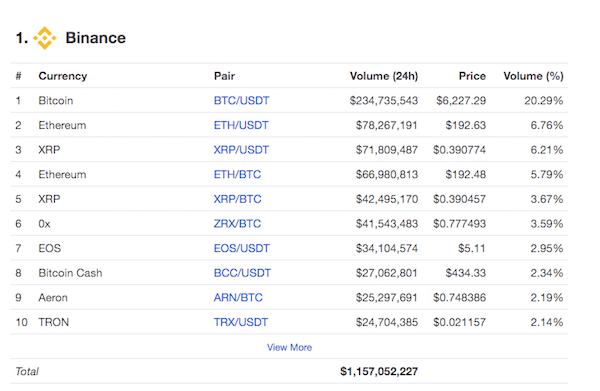Sort by the Volume (%) column header
The height and width of the screenshot is (391, 600).
click(533, 76)
